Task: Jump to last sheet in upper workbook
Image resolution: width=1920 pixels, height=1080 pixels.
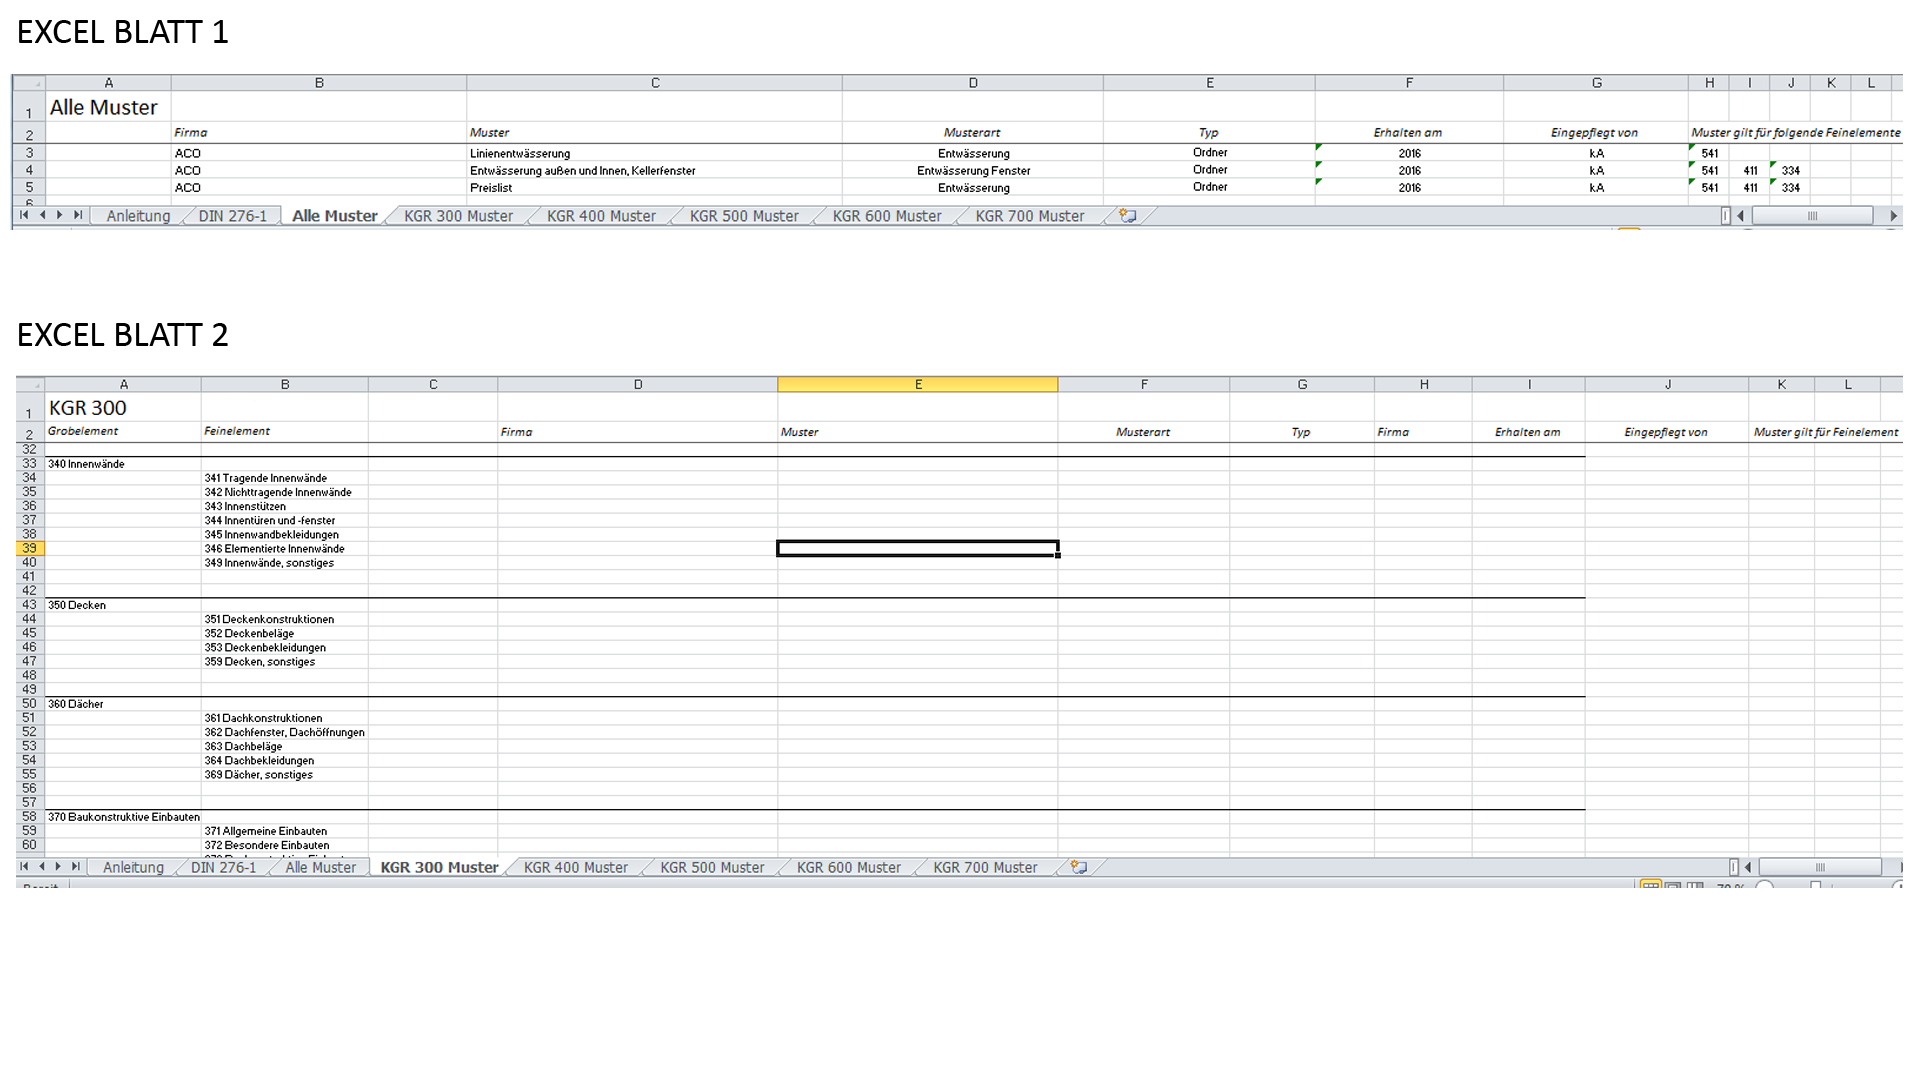Action: pyautogui.click(x=78, y=215)
